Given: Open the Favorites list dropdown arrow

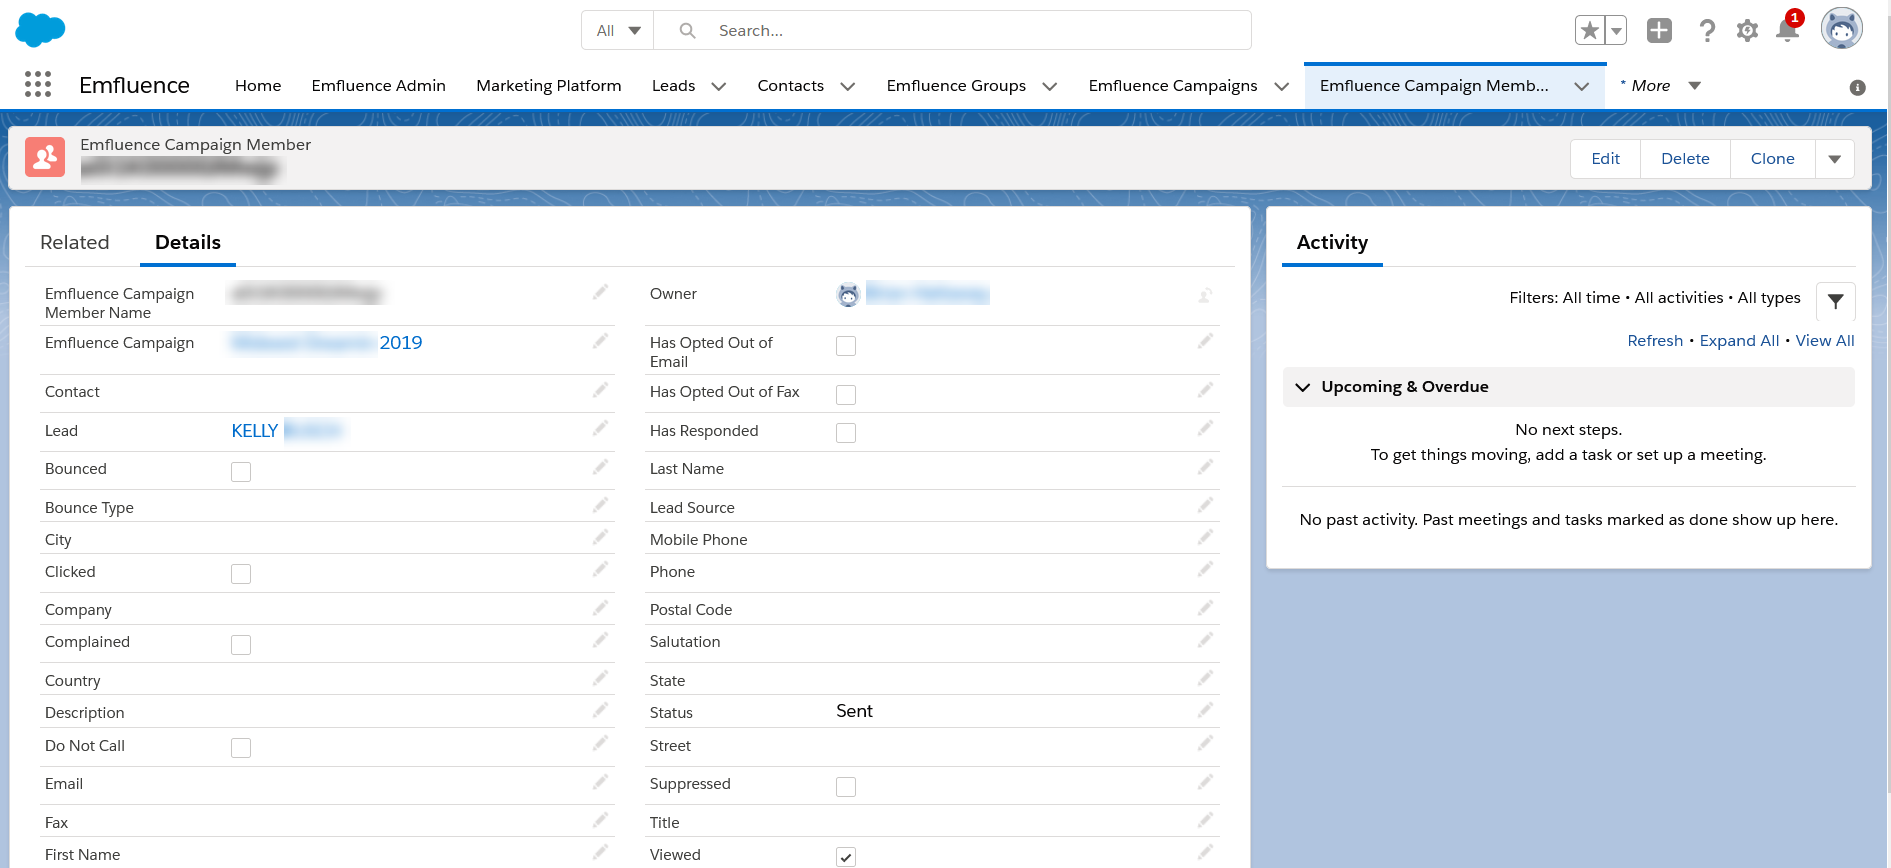Looking at the screenshot, I should coord(1616,30).
